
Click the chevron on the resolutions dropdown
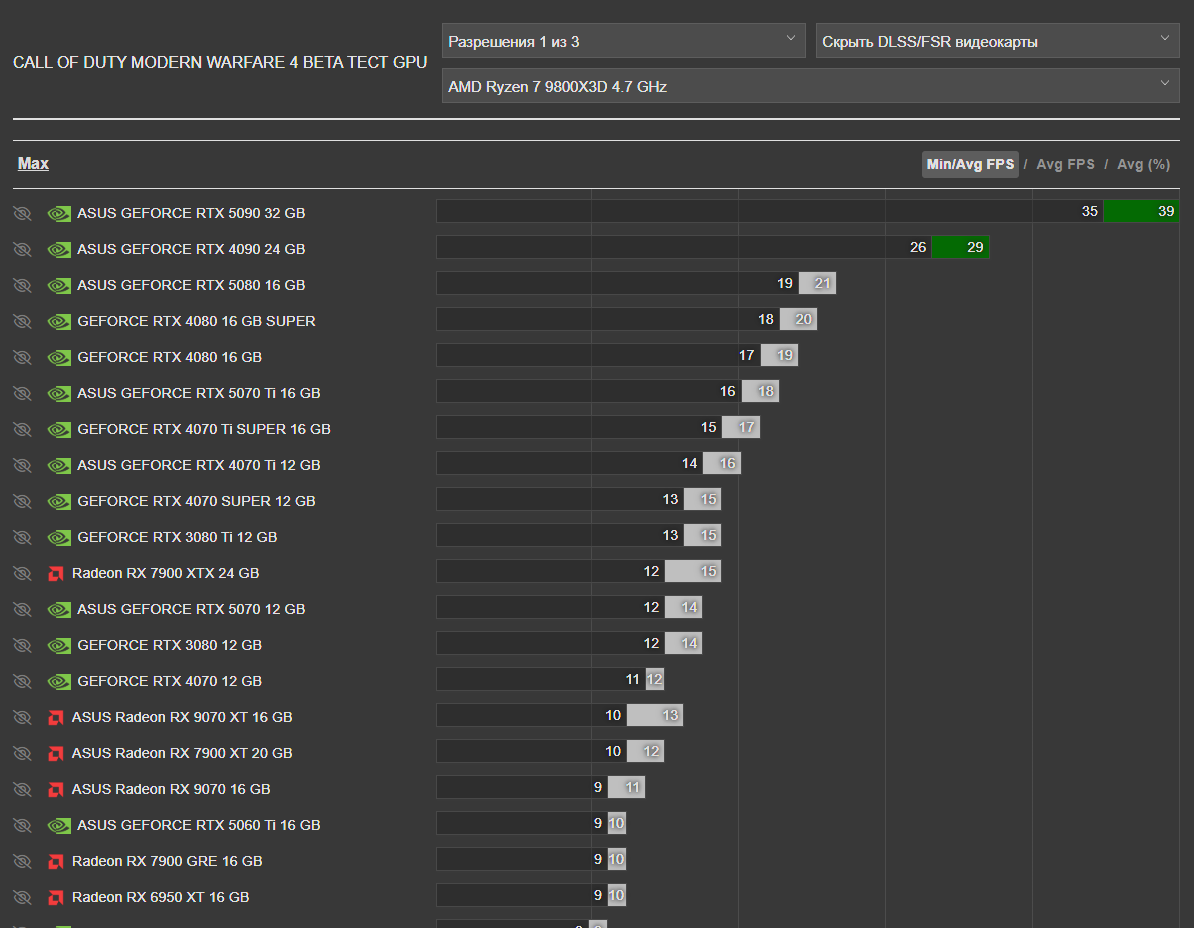[x=790, y=39]
